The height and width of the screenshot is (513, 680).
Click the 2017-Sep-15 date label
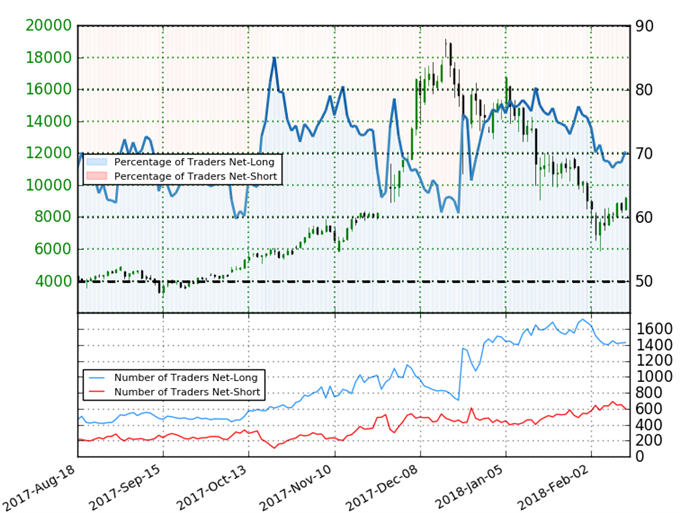click(x=124, y=487)
